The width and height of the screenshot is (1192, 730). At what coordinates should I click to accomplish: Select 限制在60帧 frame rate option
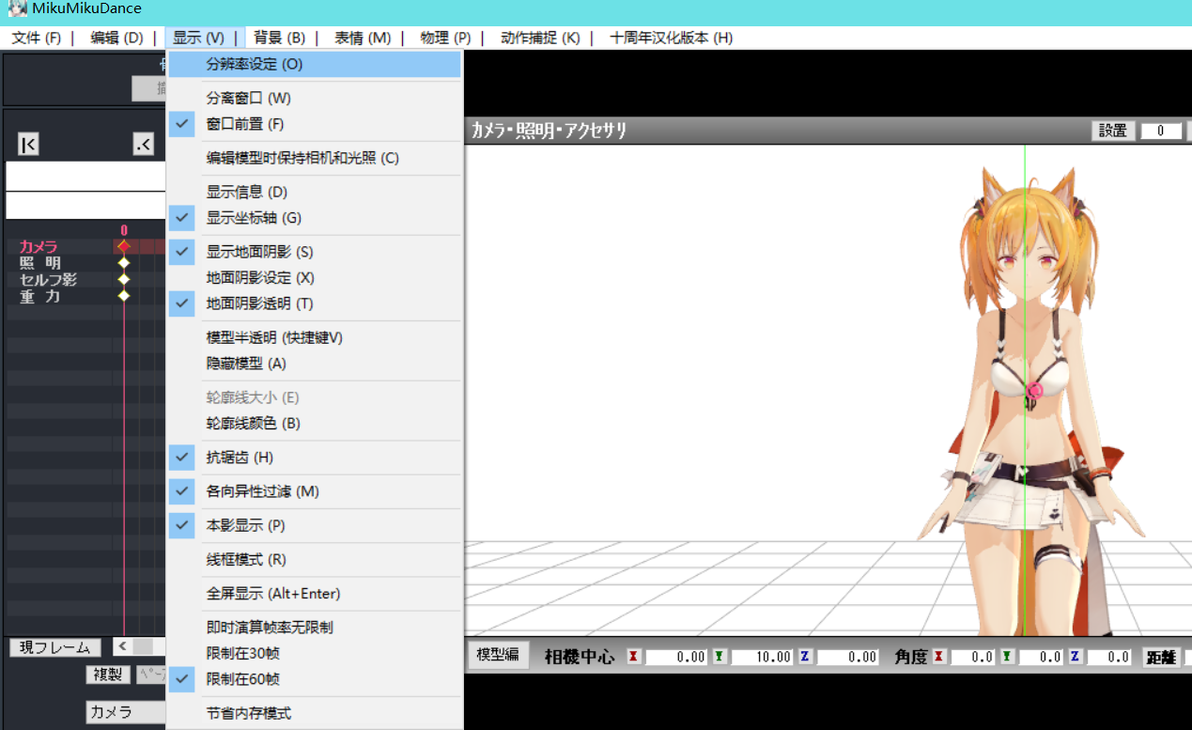pyautogui.click(x=315, y=679)
